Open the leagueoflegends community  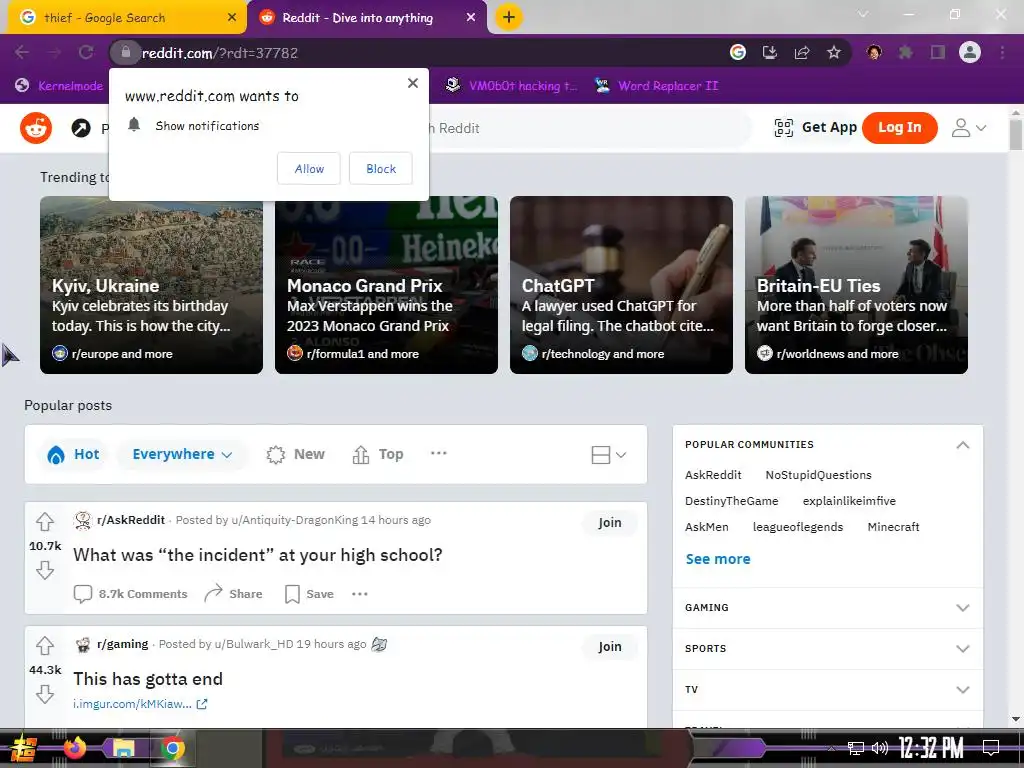pyautogui.click(x=797, y=526)
